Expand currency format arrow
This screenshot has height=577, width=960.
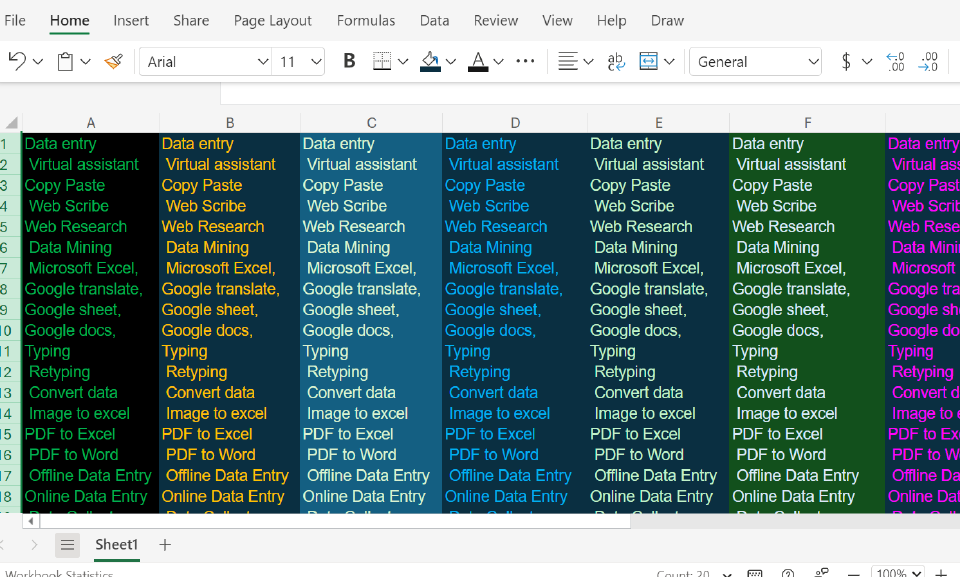[867, 61]
